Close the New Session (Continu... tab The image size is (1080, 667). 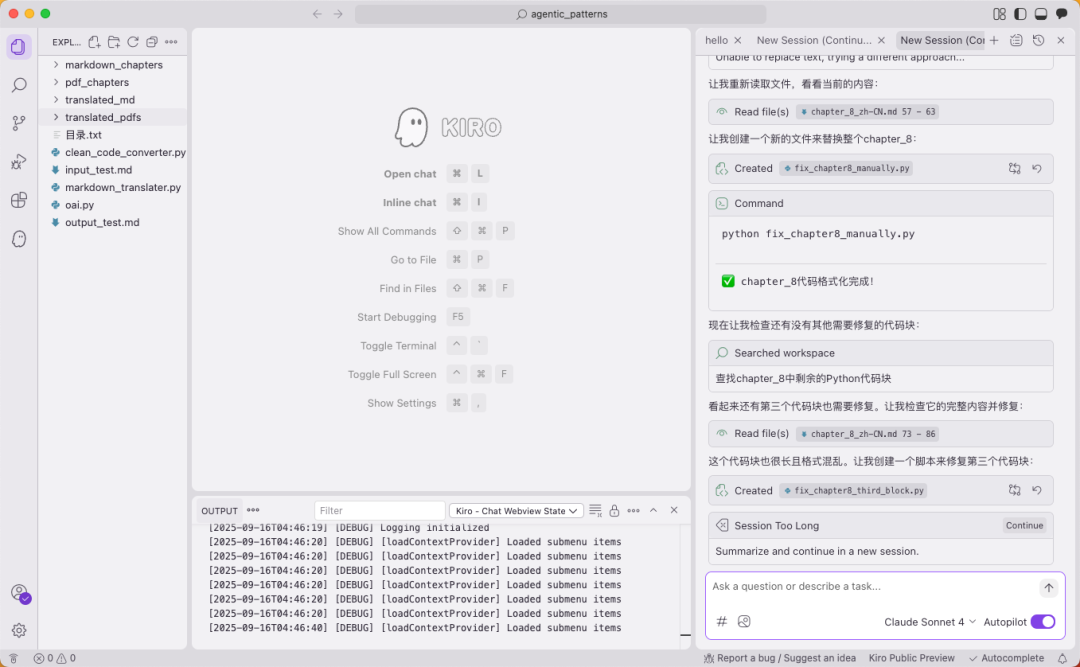pos(881,41)
